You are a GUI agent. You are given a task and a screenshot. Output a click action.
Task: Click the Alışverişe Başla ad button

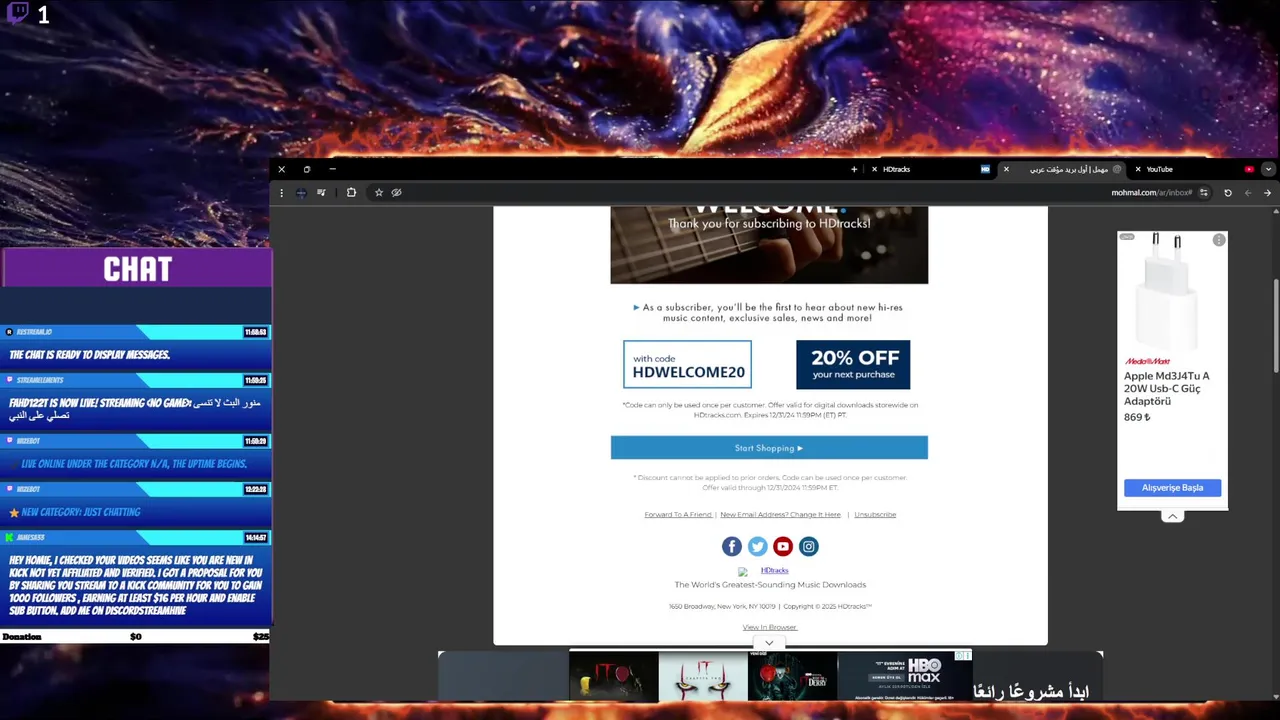pos(1172,488)
